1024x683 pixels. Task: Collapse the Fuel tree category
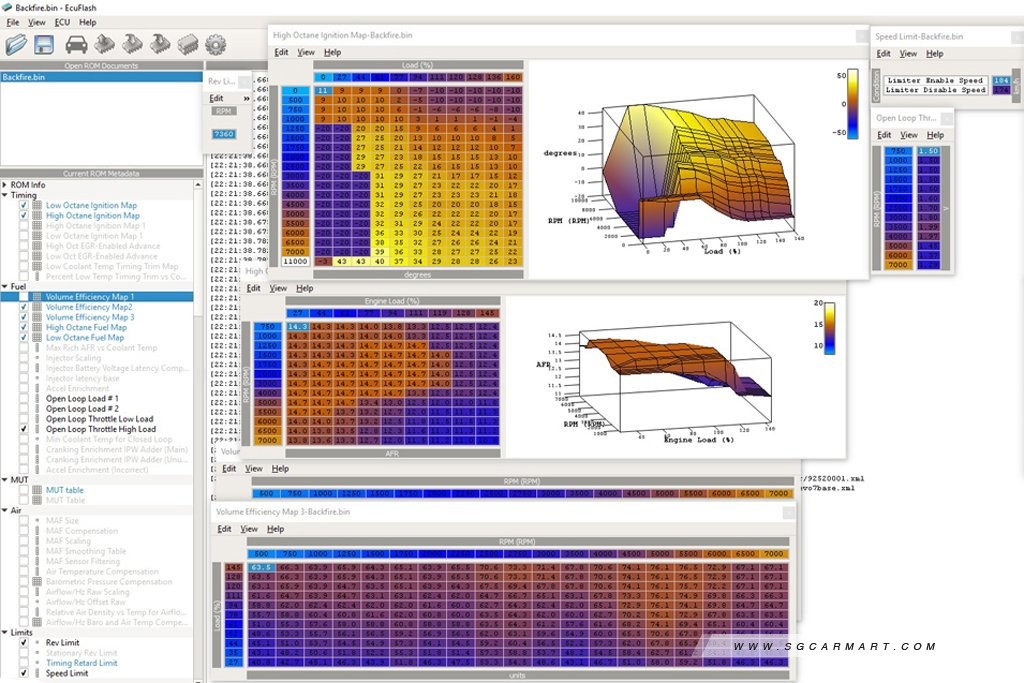click(x=5, y=287)
